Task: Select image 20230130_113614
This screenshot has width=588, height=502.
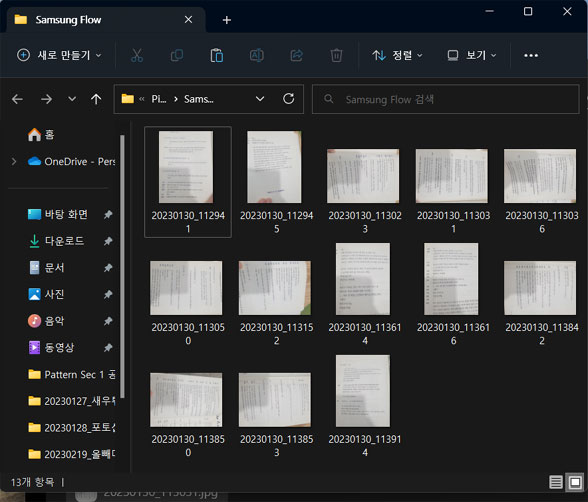Action: [365, 295]
